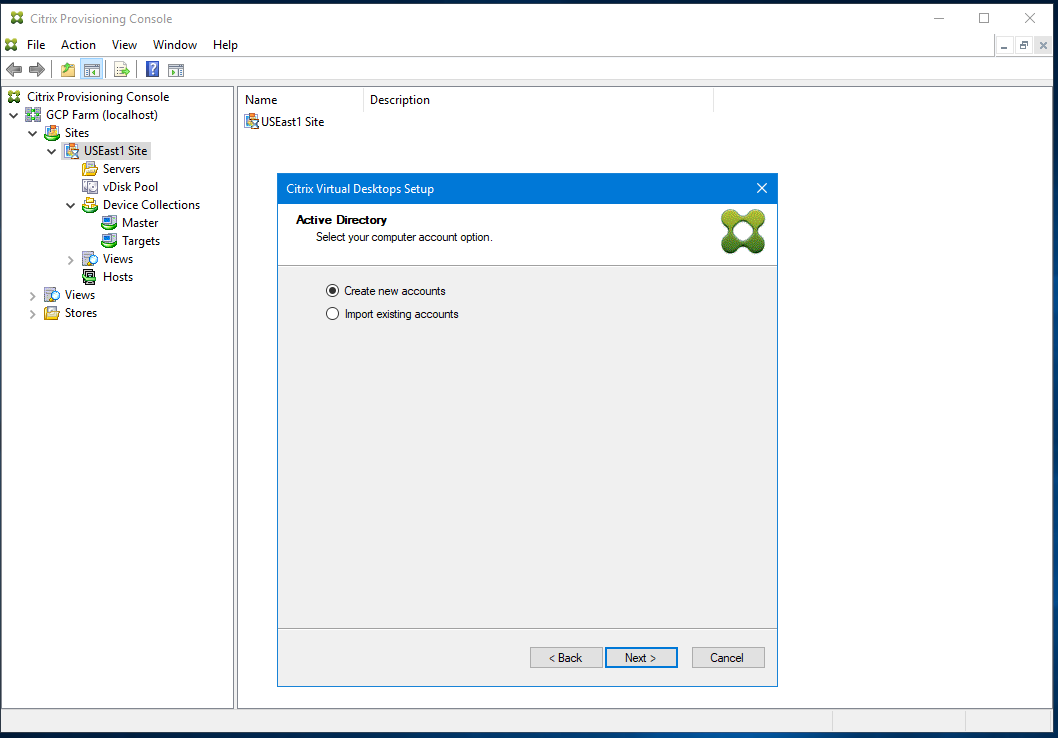Image resolution: width=1058 pixels, height=738 pixels.
Task: Click the Servers folder icon
Action: (90, 169)
